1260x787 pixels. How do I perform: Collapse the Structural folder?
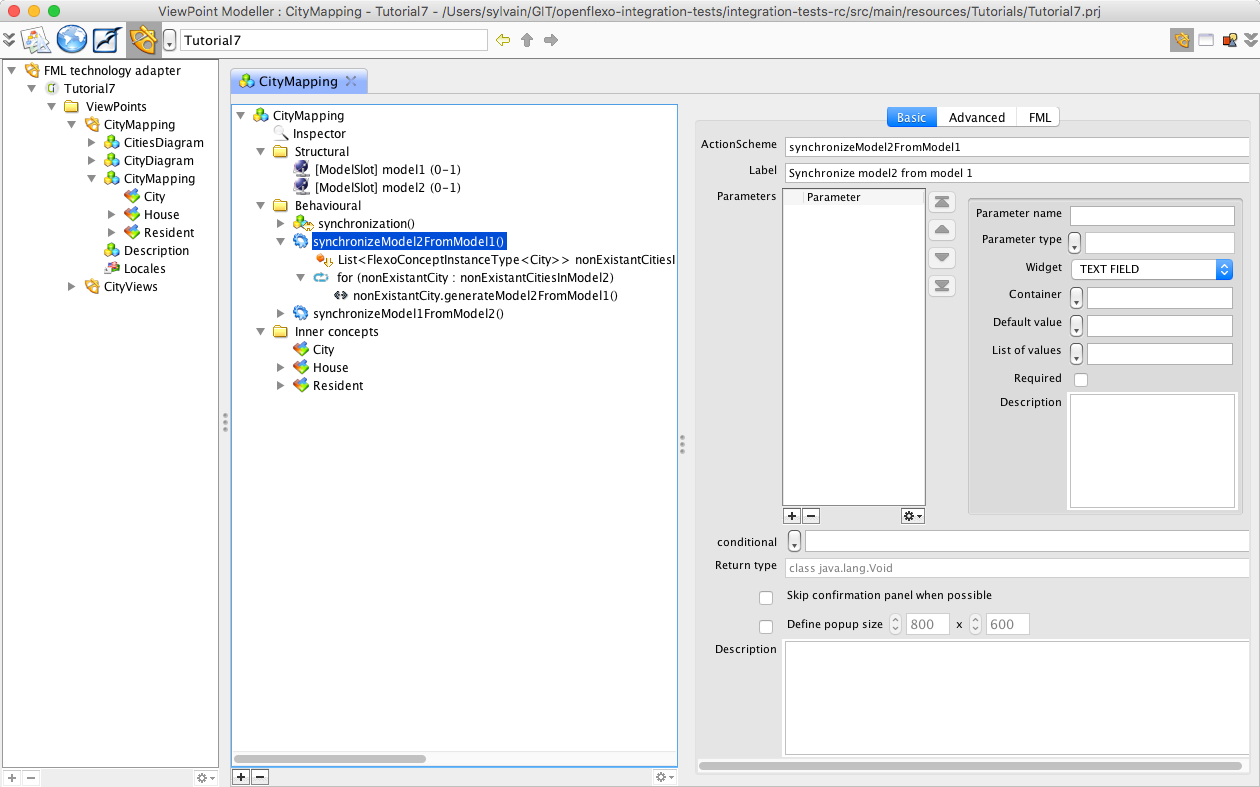click(x=261, y=151)
